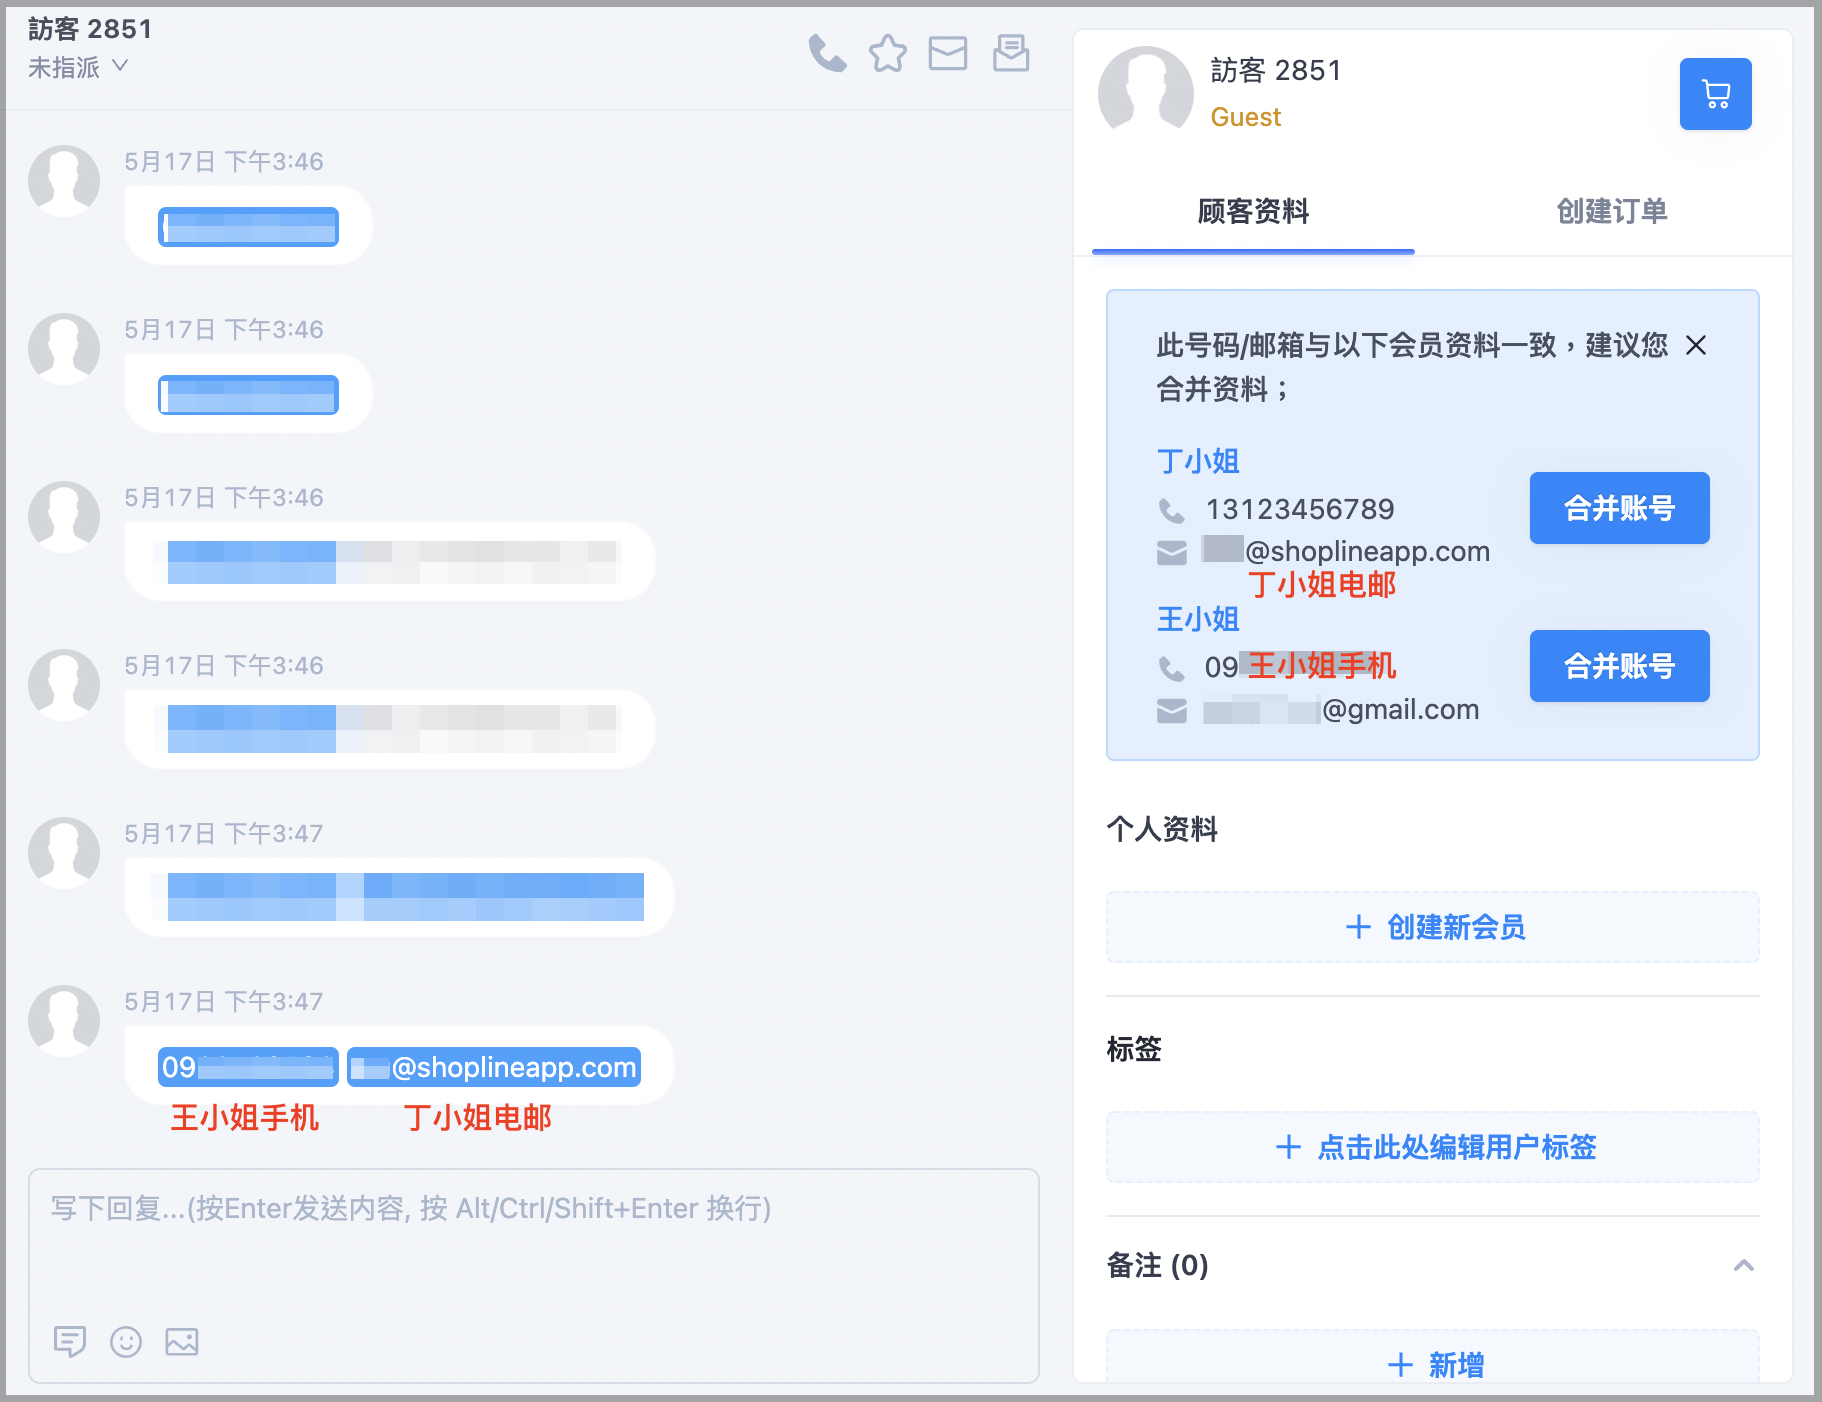Click 创建新会员 to create a member
The width and height of the screenshot is (1822, 1402).
pyautogui.click(x=1433, y=927)
